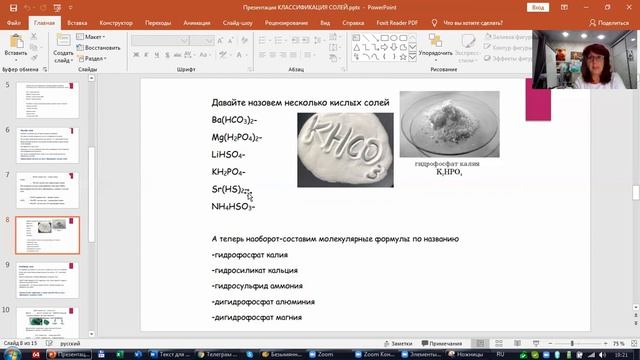Open the font size combo box
Image resolution: width=640 pixels, height=360 pixels.
(202, 40)
